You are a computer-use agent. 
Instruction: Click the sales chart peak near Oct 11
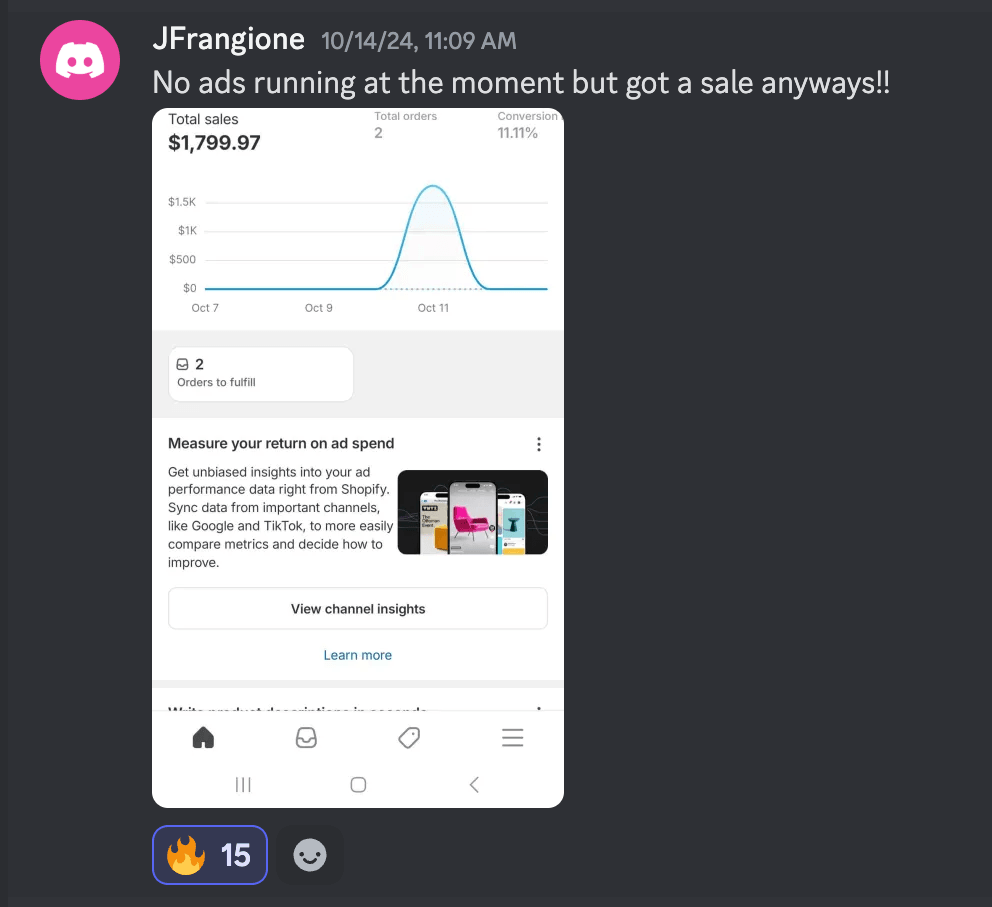pyautogui.click(x=433, y=187)
